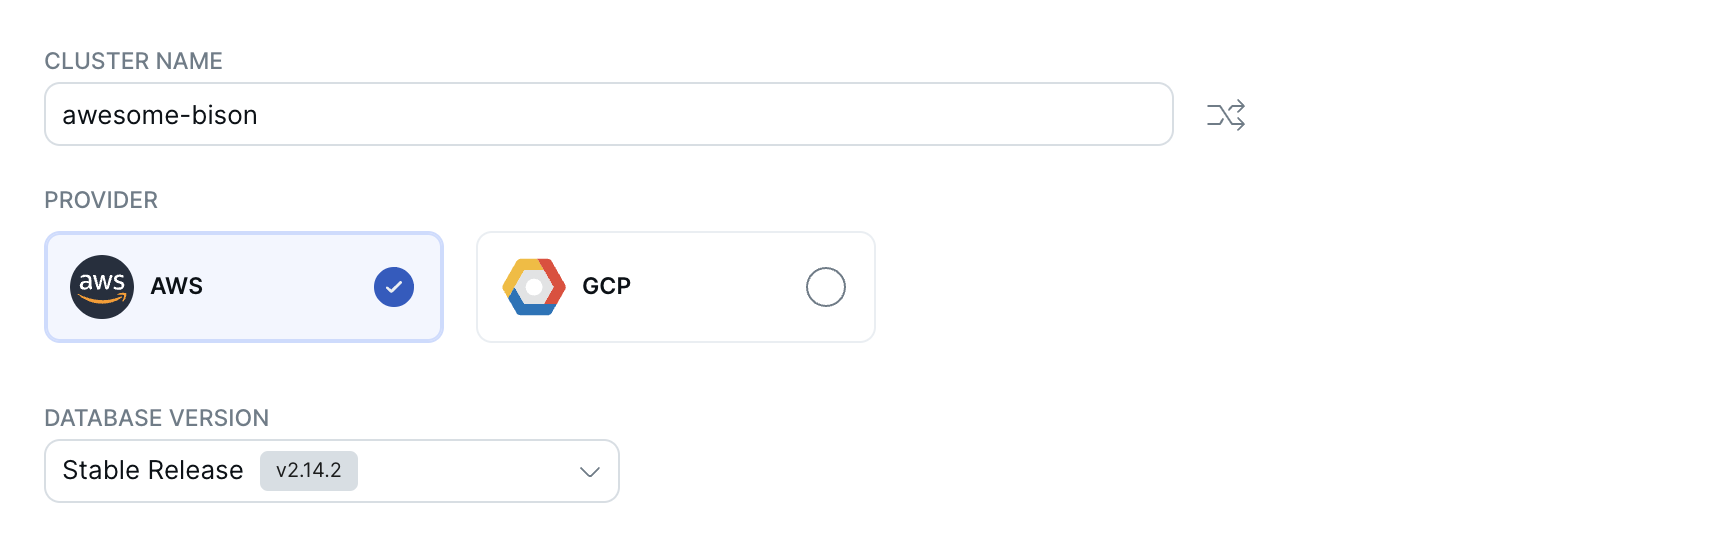The width and height of the screenshot is (1730, 556).
Task: Click the GCP hexagon logo icon
Action: (x=534, y=287)
